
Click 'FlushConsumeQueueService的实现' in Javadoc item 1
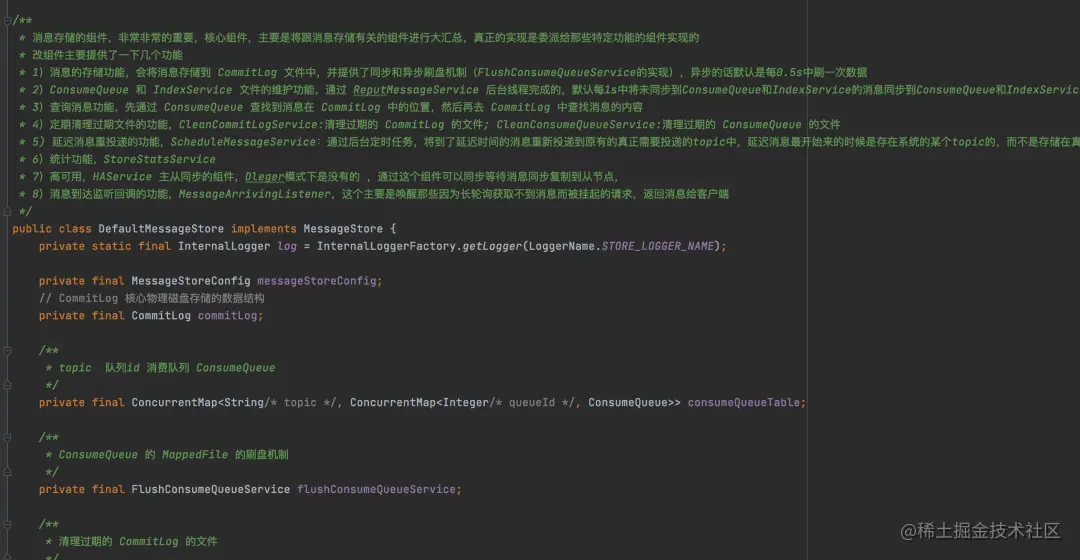pos(574,72)
